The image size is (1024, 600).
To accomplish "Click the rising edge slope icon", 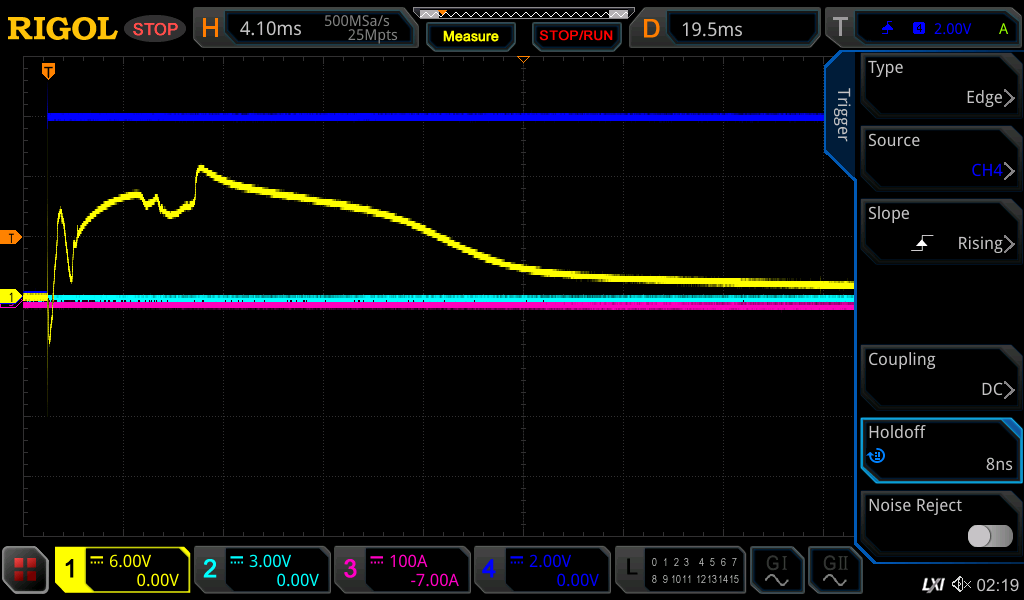I will click(x=923, y=243).
